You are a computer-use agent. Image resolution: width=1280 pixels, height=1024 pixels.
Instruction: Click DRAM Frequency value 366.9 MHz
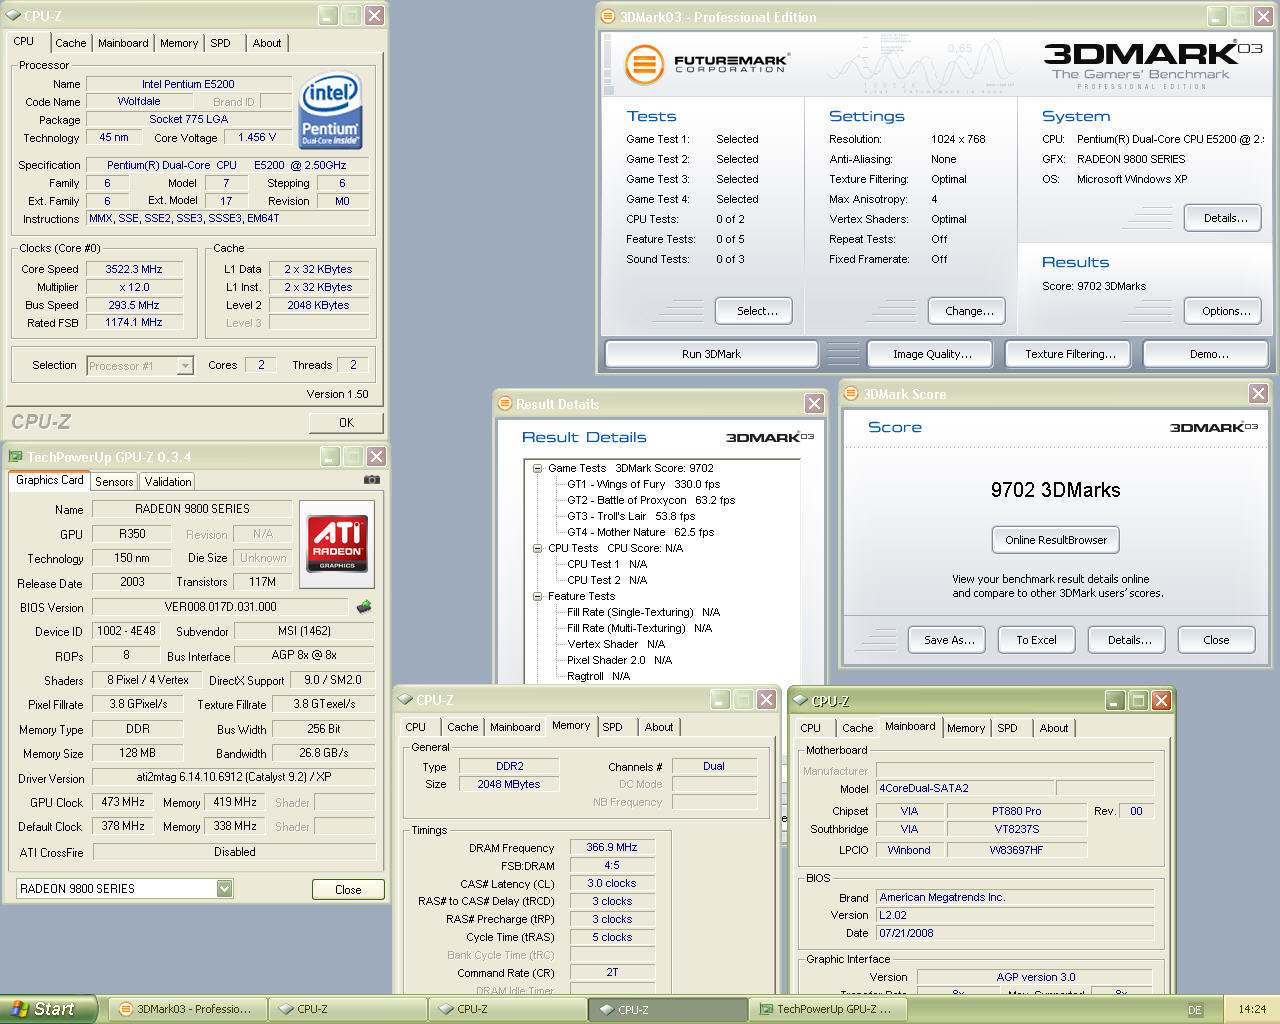click(611, 847)
